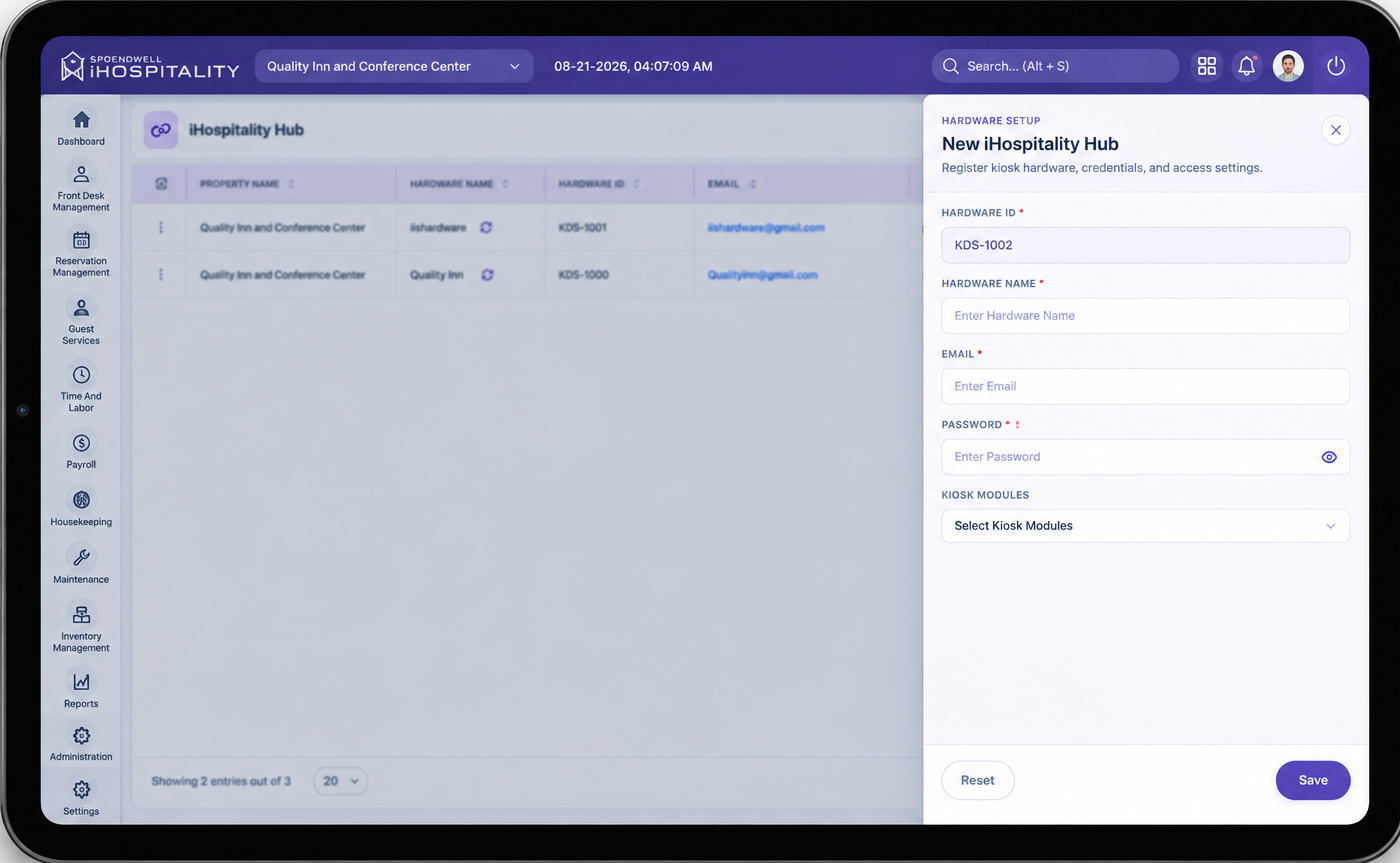Focus the Hardware Name input field
This screenshot has height=863, width=1400.
[x=1146, y=316]
